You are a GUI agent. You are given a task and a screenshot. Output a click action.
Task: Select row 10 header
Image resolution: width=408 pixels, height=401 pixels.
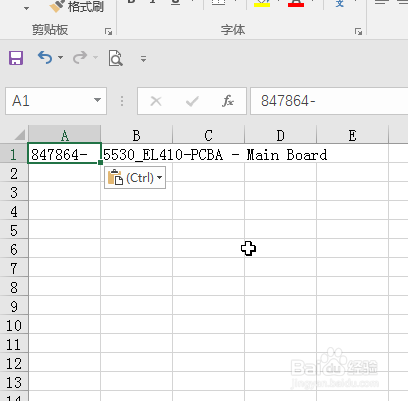(14, 325)
